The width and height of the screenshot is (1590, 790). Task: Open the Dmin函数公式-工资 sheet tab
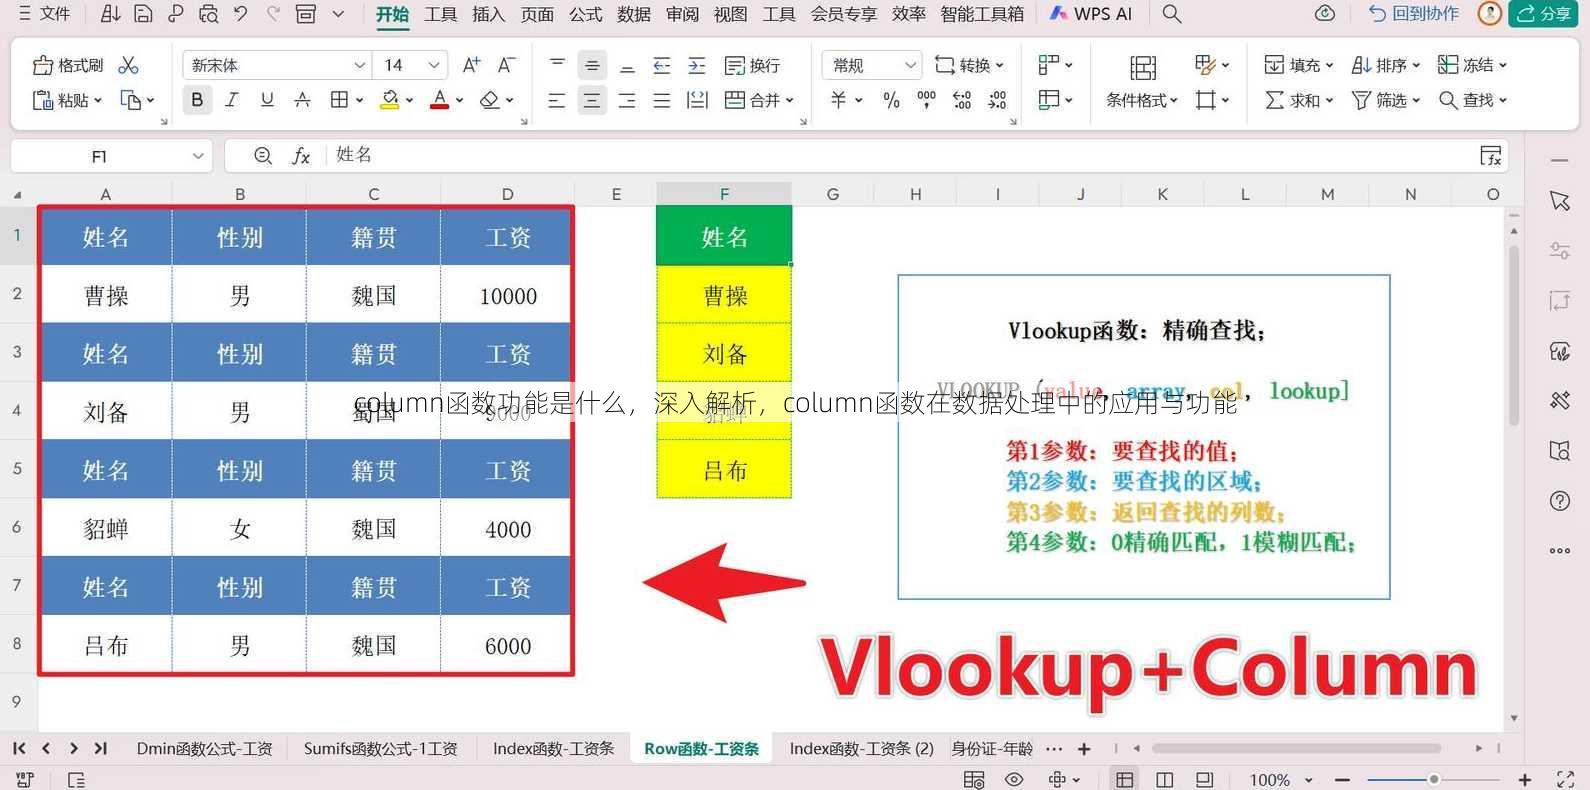(x=204, y=748)
